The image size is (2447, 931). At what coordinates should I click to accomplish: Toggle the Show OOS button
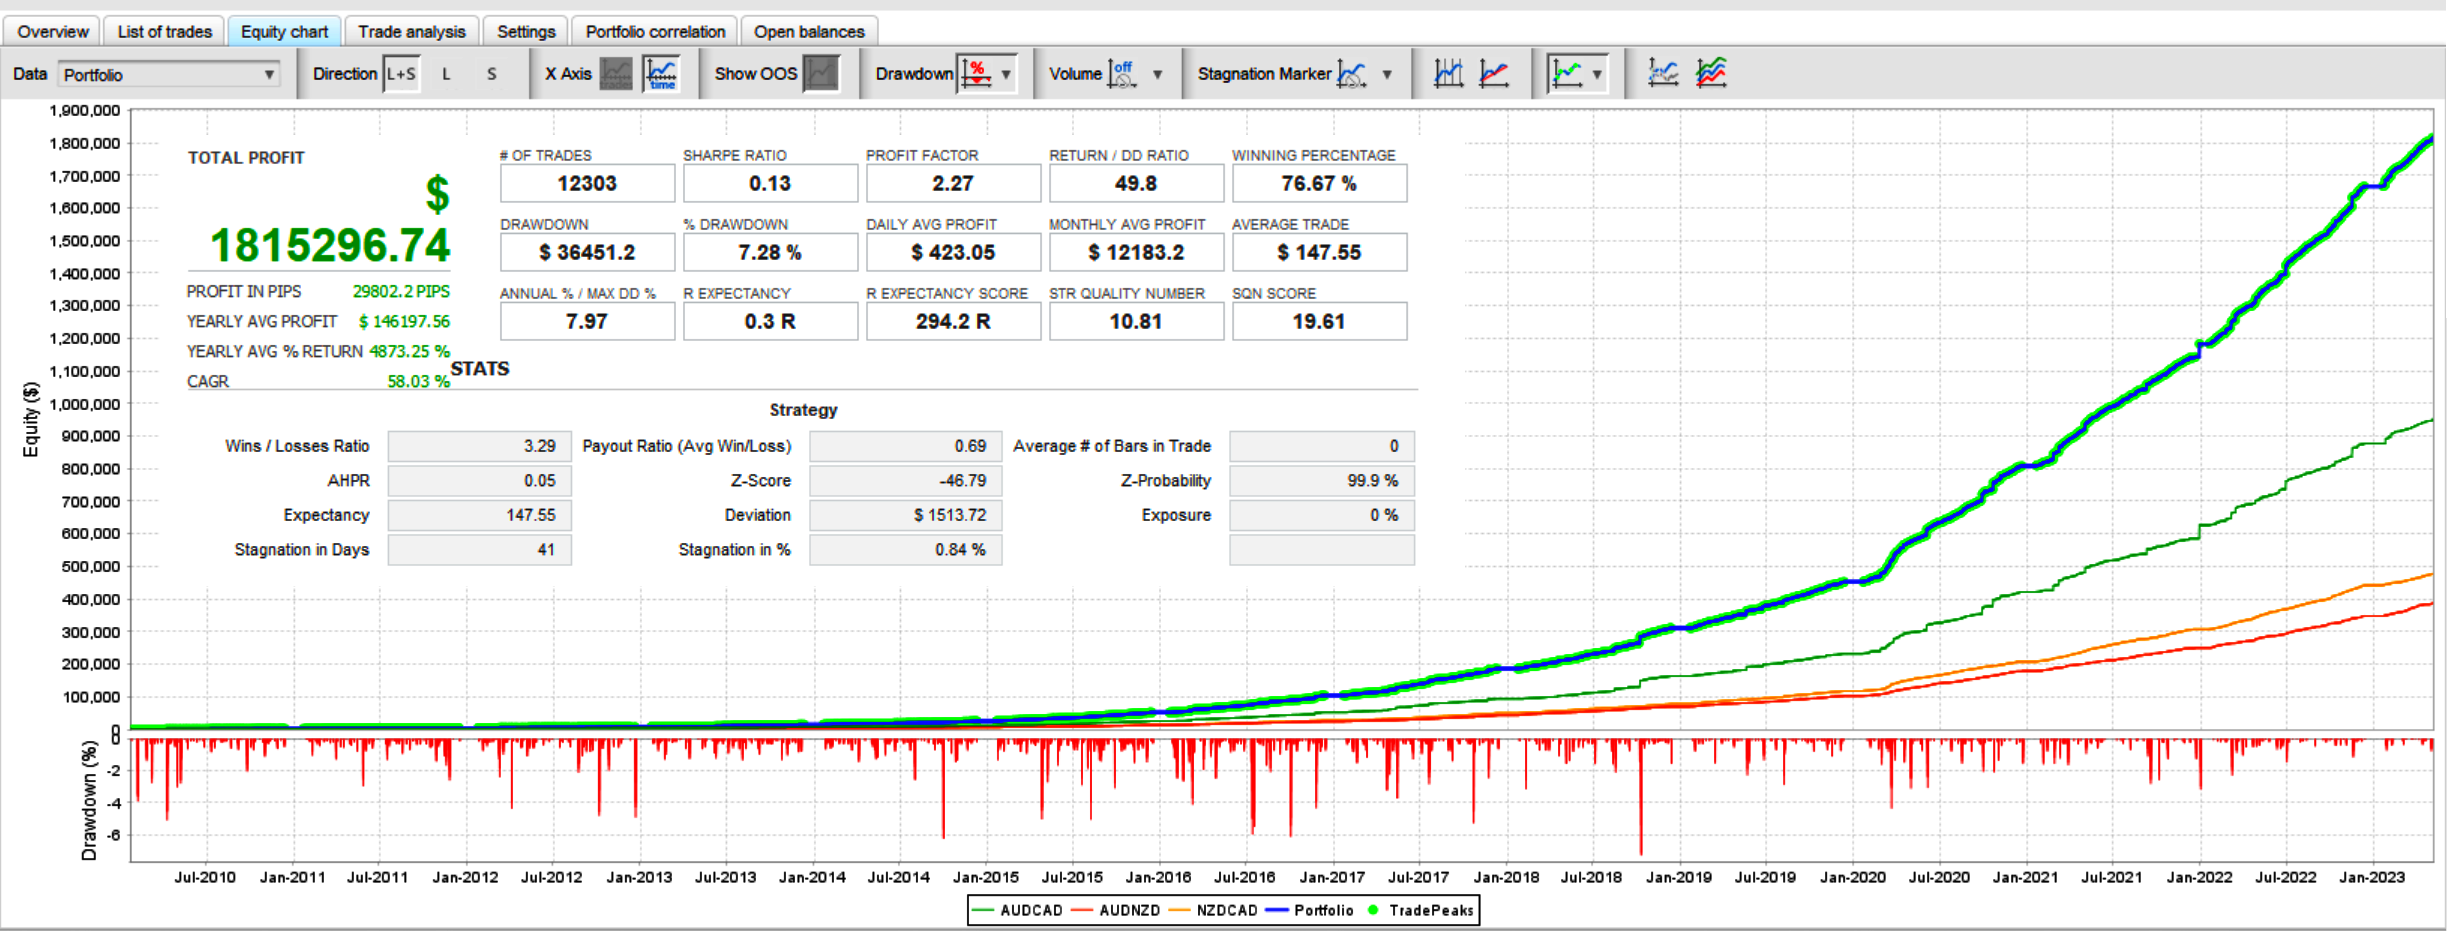coord(821,74)
